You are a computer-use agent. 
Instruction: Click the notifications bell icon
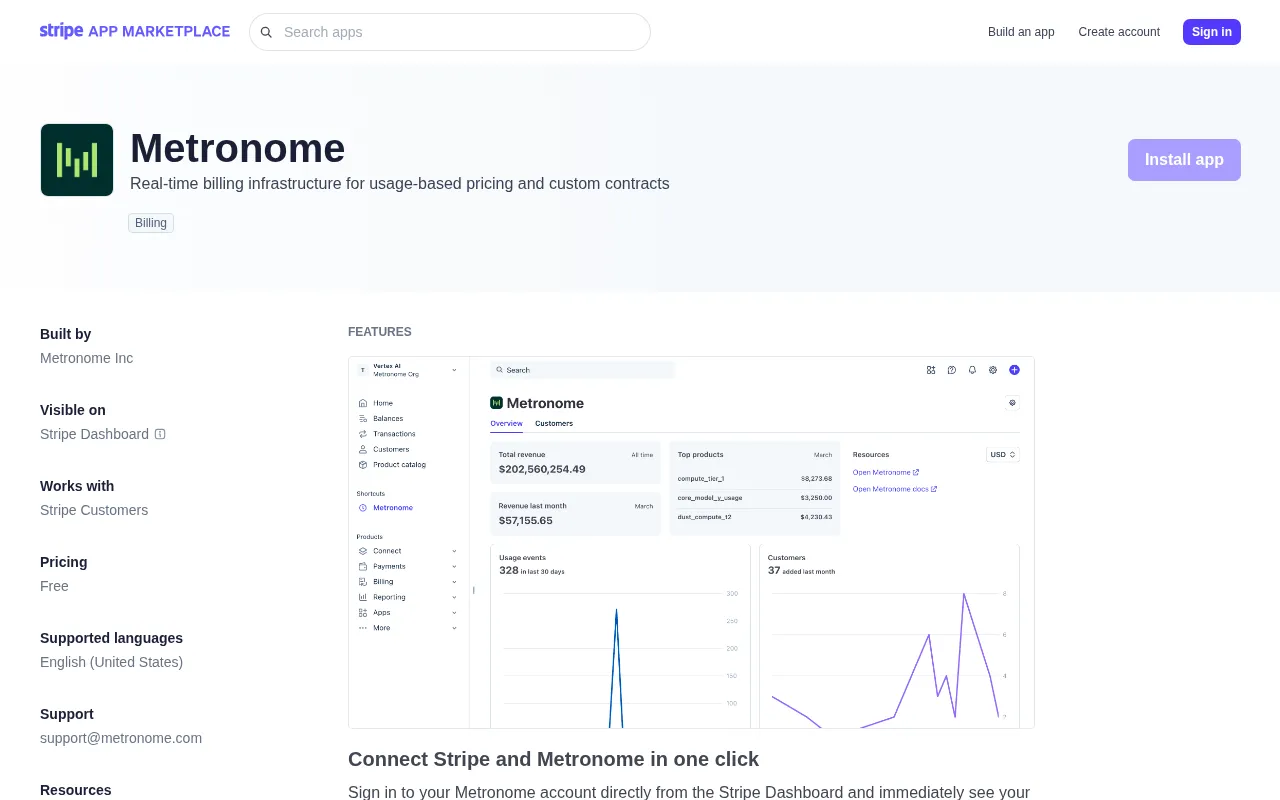(x=972, y=370)
